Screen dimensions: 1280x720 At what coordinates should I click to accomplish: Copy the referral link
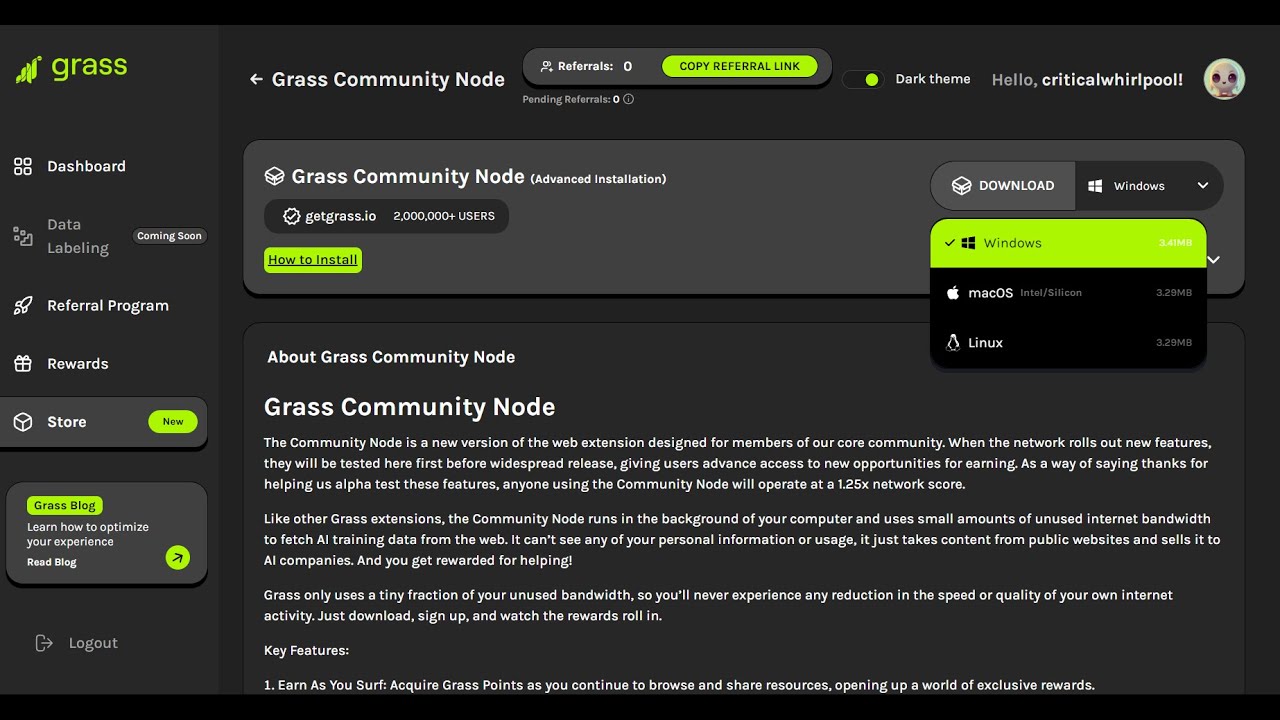(x=740, y=67)
